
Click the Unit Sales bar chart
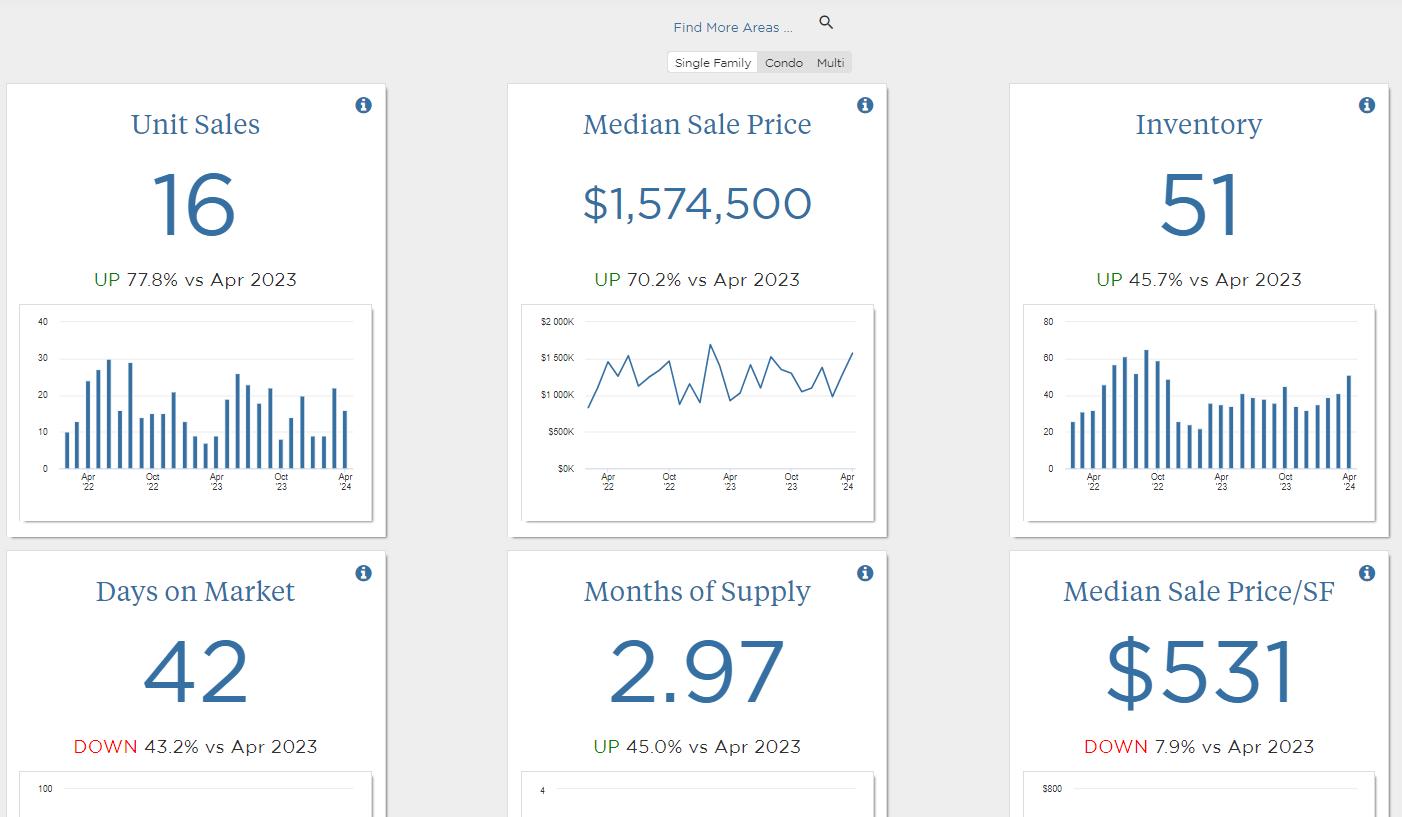click(x=196, y=413)
